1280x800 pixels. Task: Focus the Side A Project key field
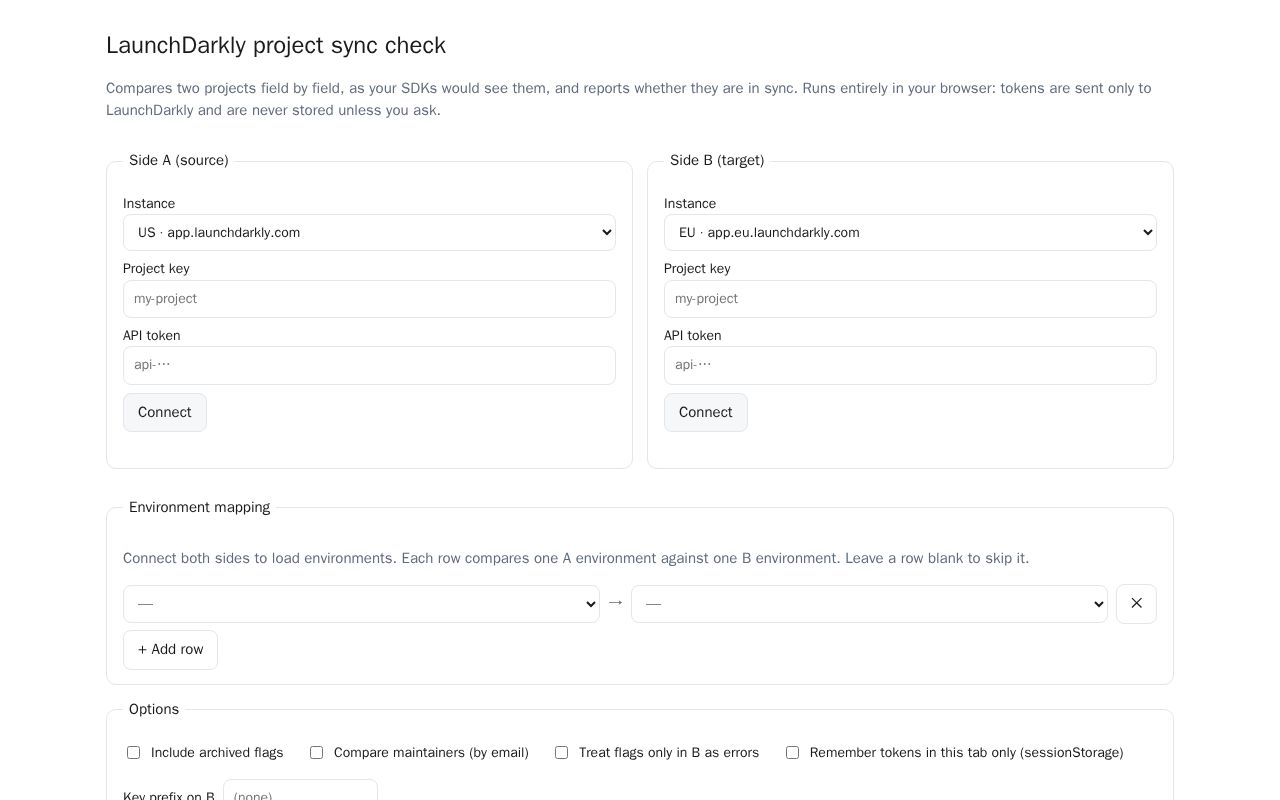click(x=369, y=299)
